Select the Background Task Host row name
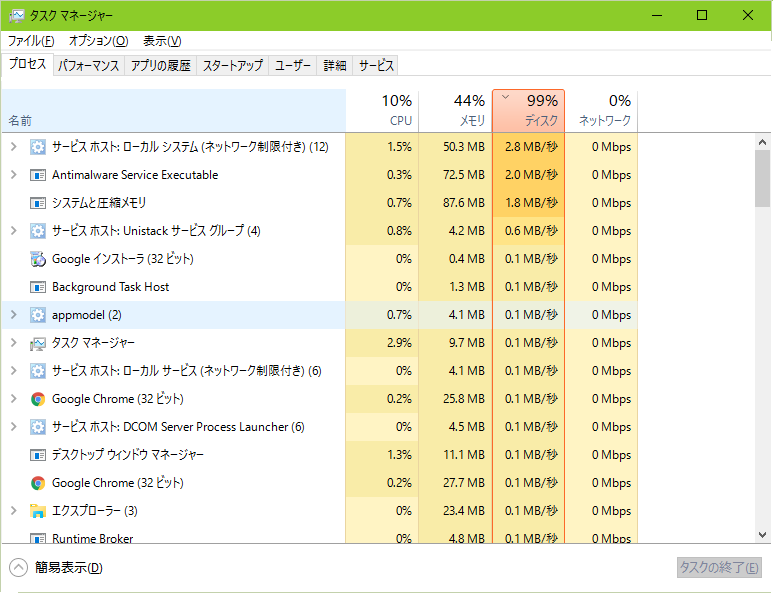Image resolution: width=773 pixels, height=593 pixels. point(110,287)
